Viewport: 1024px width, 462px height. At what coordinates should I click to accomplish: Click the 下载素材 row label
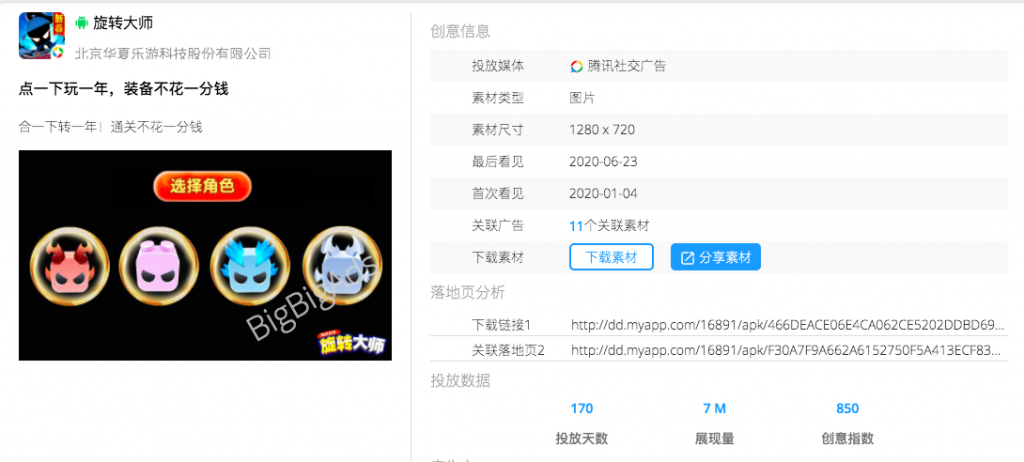[x=498, y=257]
